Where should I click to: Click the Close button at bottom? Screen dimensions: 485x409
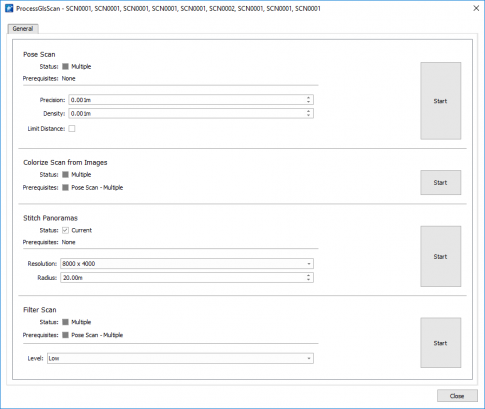(x=457, y=396)
